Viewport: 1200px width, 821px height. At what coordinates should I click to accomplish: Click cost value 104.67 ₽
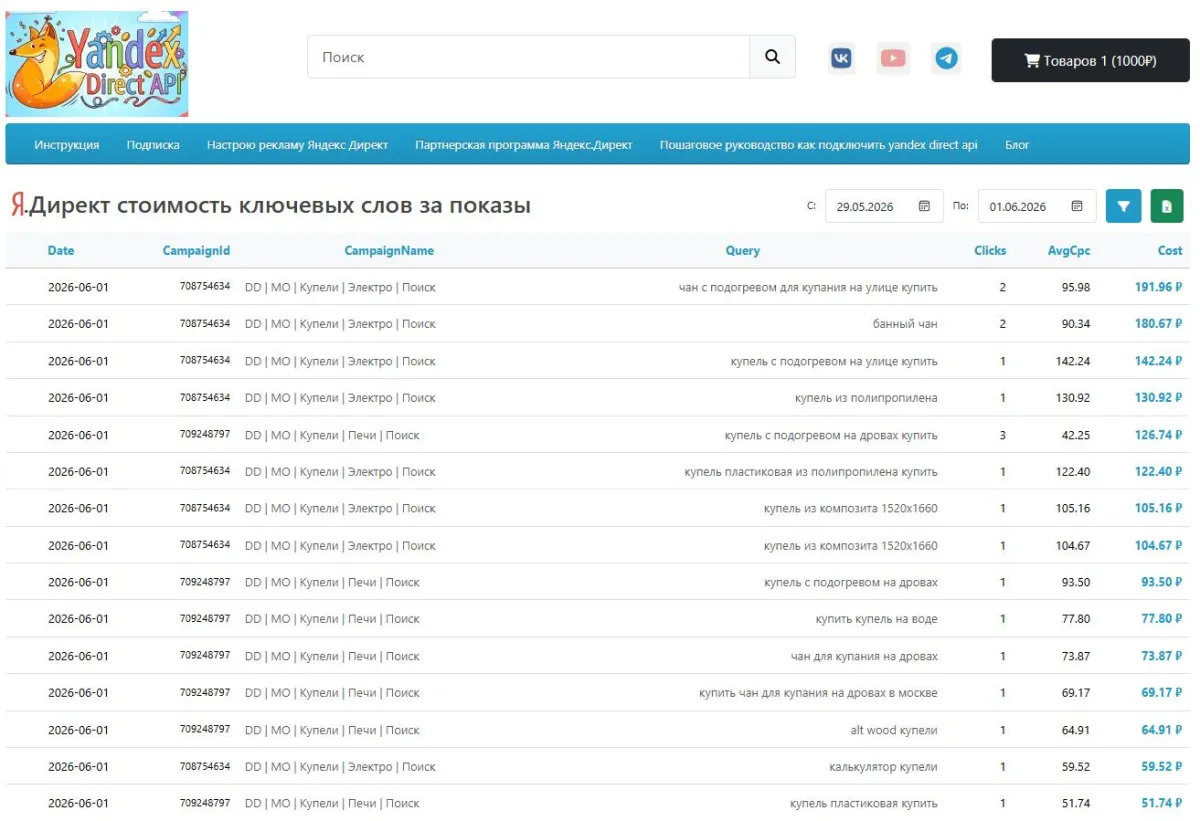click(x=1158, y=545)
